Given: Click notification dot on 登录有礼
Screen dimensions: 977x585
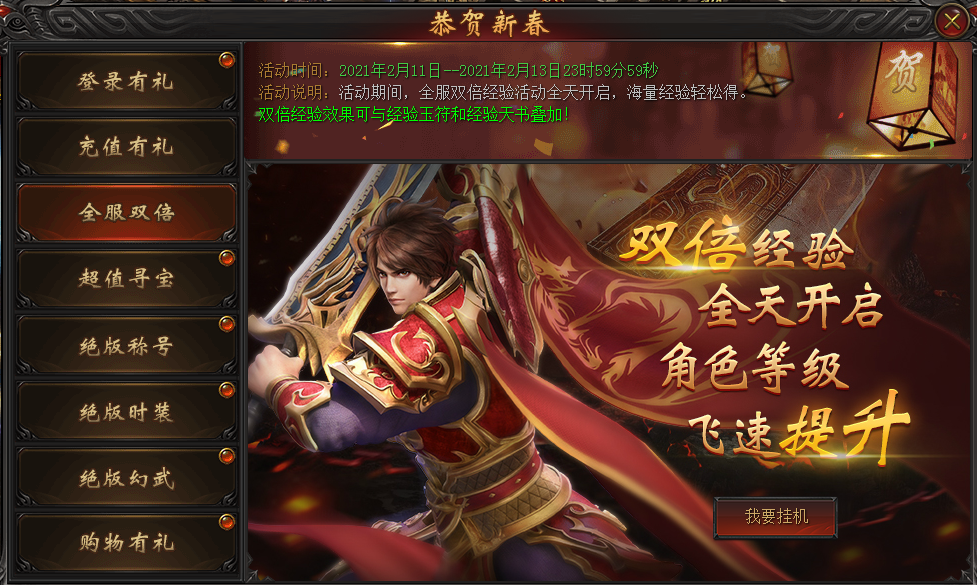Looking at the screenshot, I should click(x=227, y=60).
